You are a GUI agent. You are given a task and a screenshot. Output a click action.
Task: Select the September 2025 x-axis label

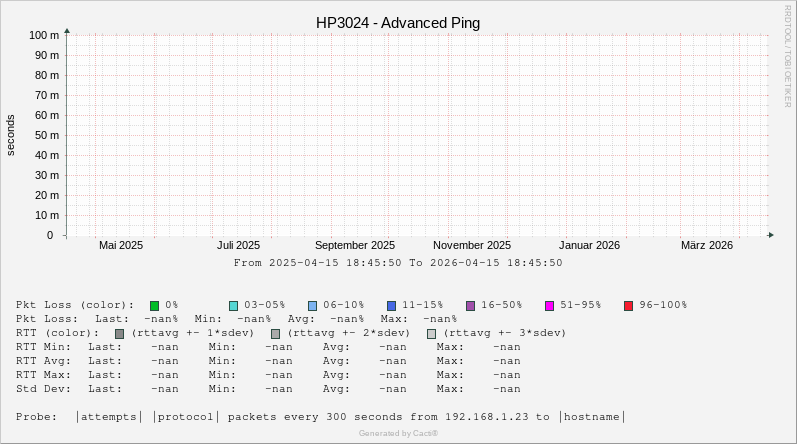(x=354, y=246)
